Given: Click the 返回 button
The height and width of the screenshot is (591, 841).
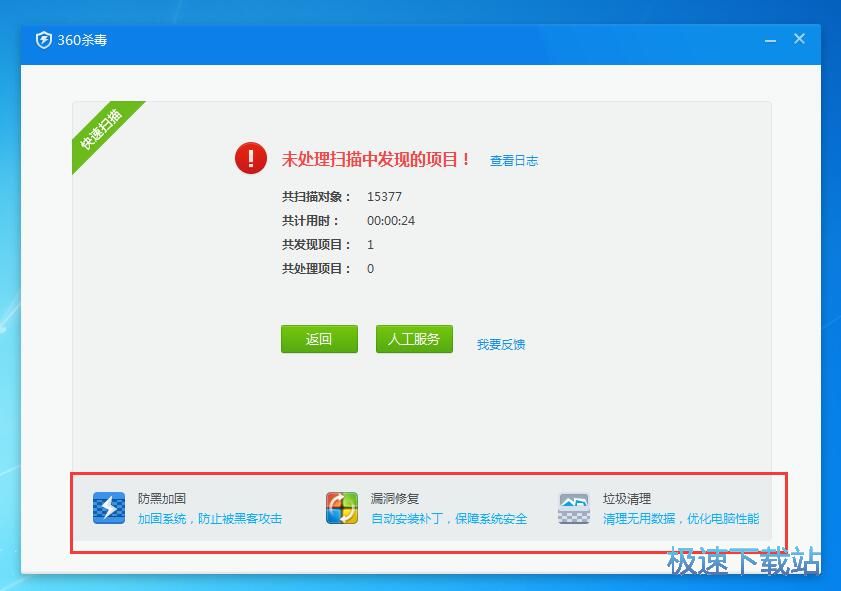Looking at the screenshot, I should [x=319, y=339].
